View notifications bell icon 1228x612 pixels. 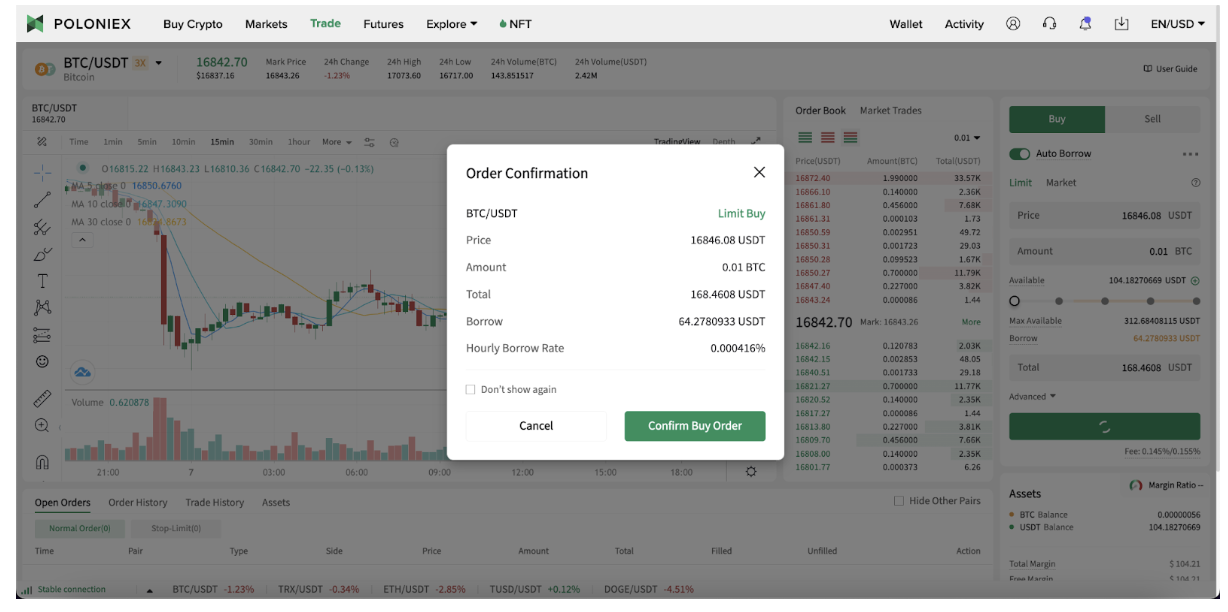point(1085,24)
